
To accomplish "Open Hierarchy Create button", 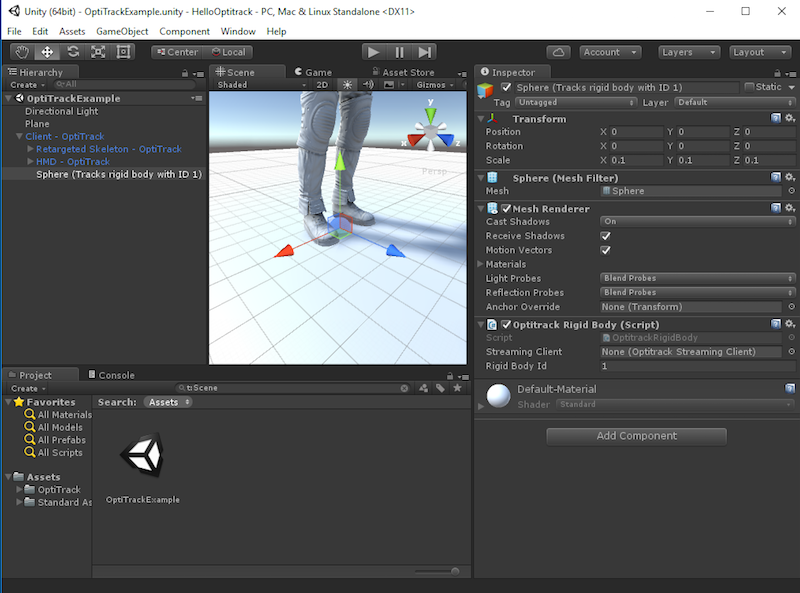I will coord(28,85).
